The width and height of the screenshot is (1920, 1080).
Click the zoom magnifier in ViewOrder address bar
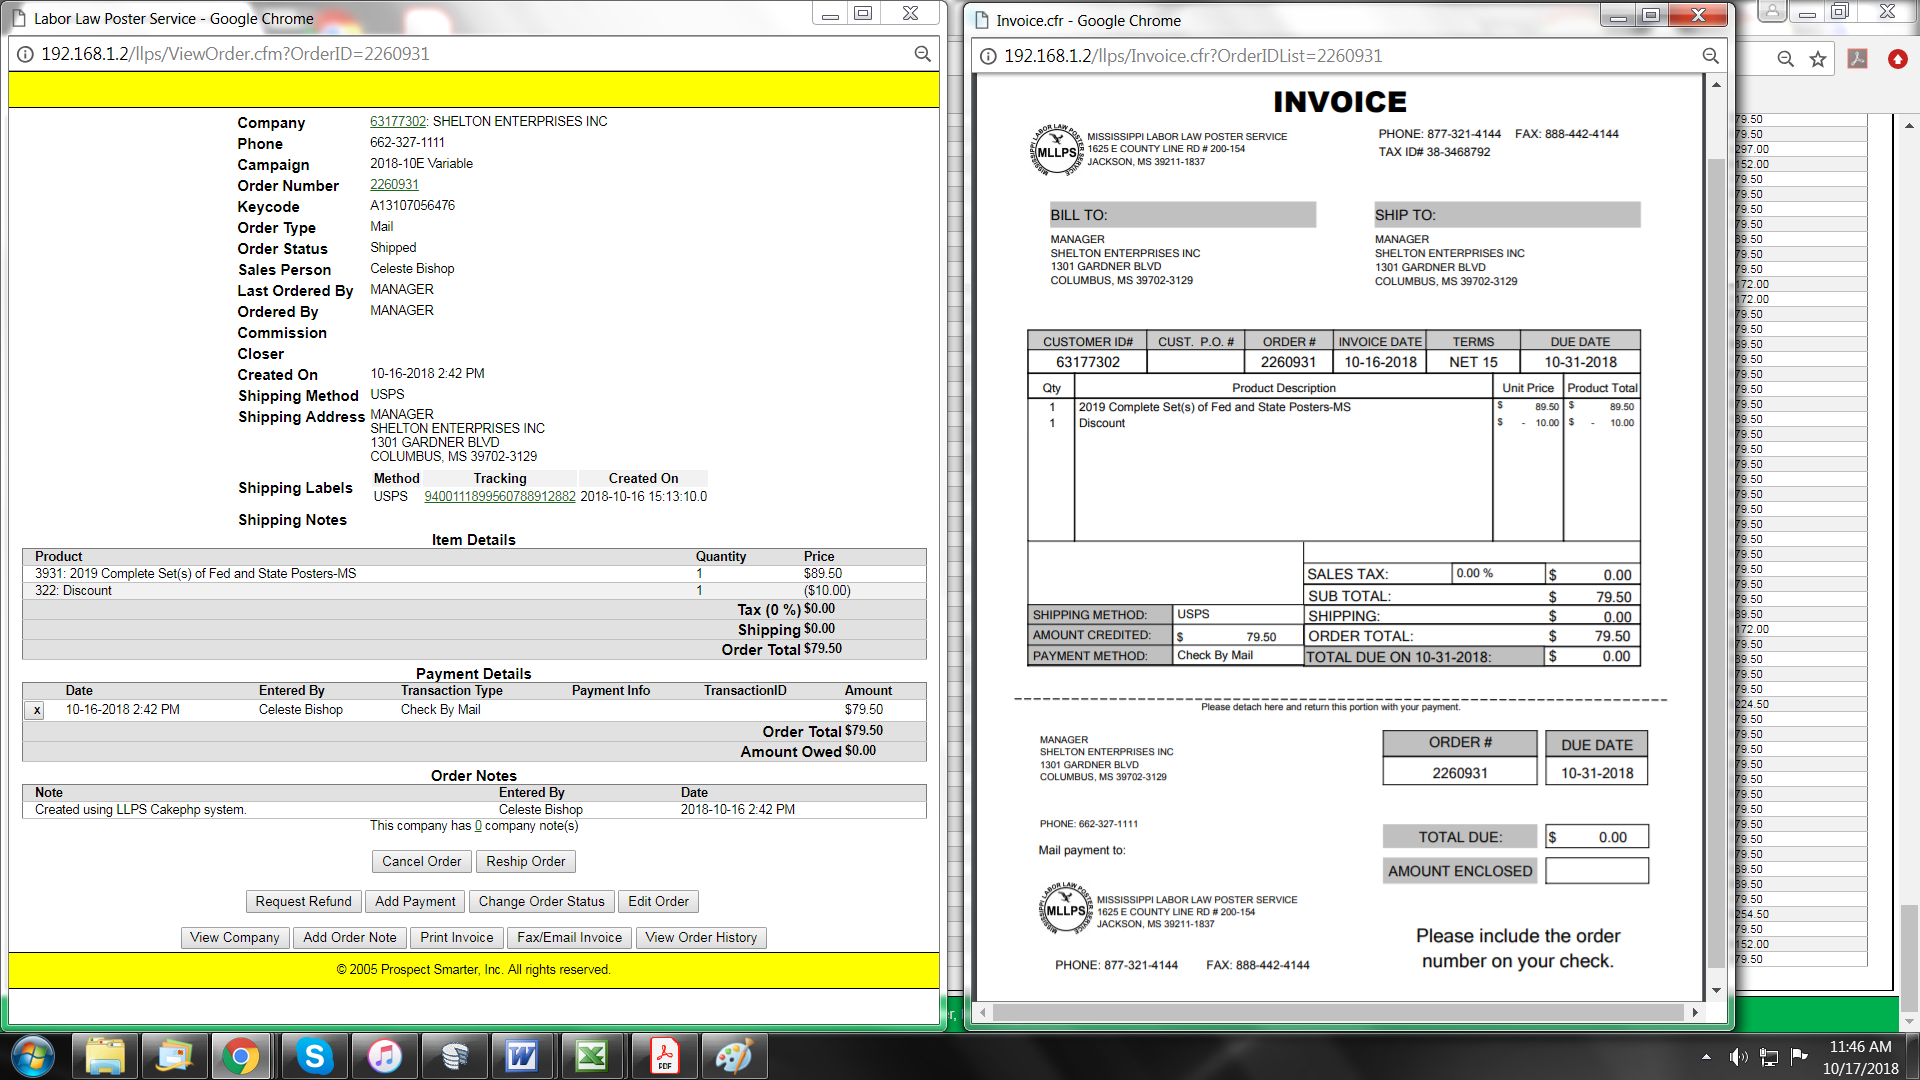tap(922, 54)
